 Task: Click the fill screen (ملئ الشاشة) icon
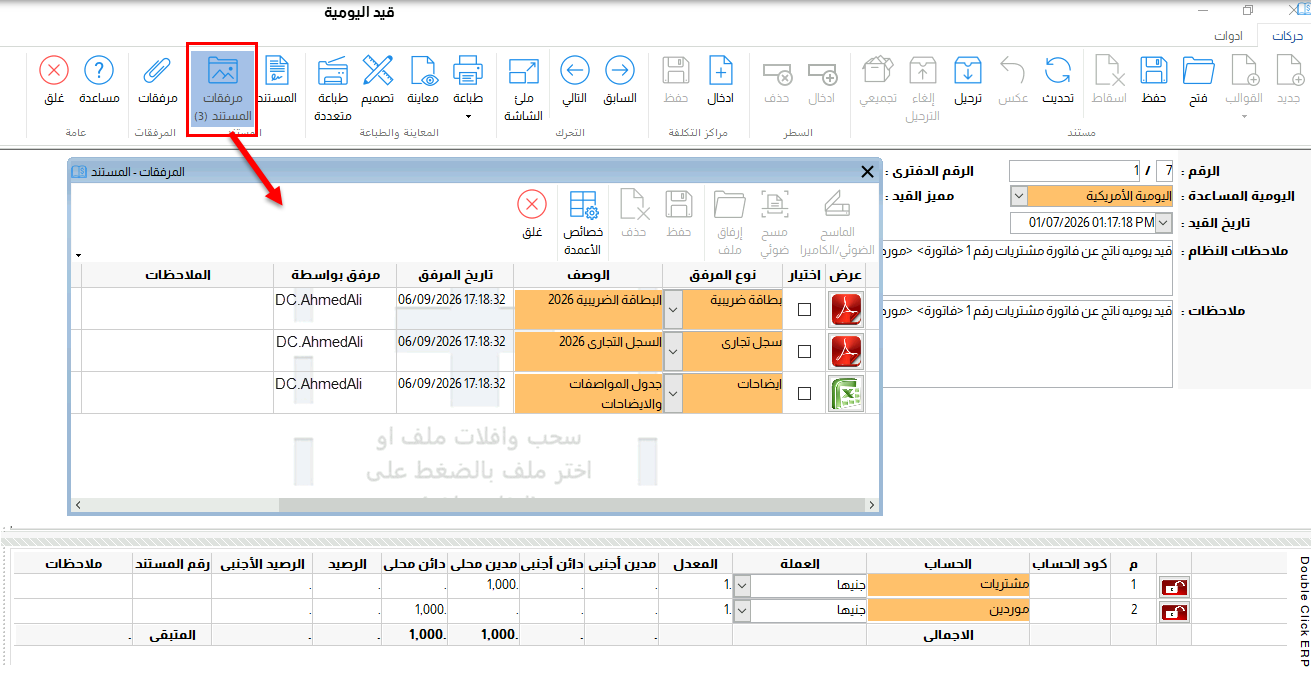pos(523,88)
